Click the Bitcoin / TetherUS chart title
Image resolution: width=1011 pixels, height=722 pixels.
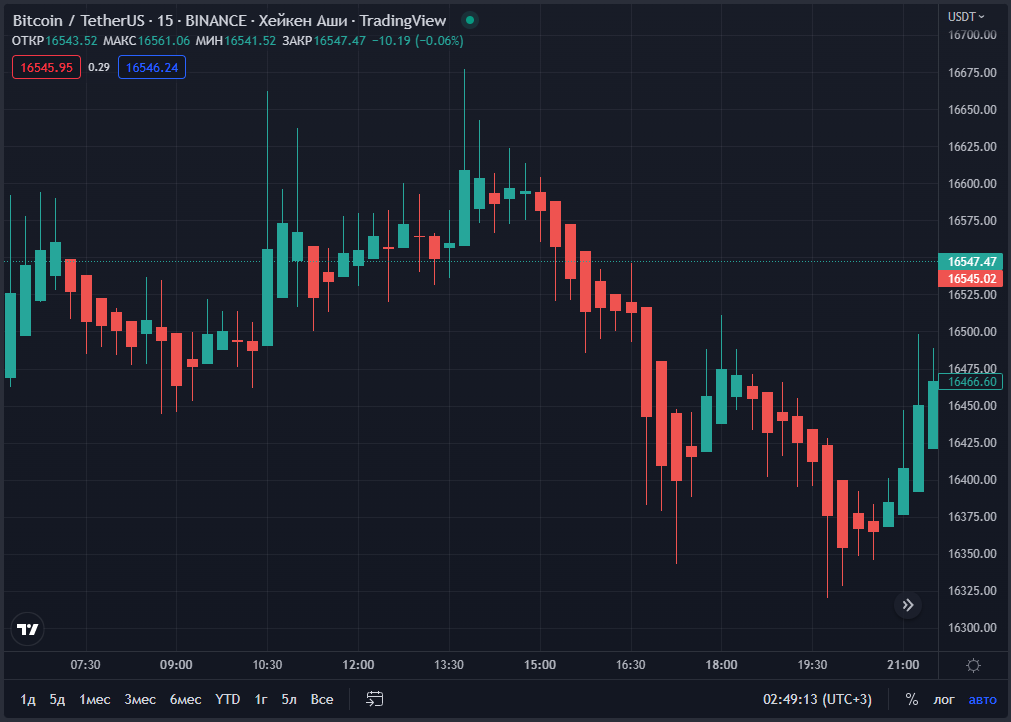[x=79, y=21]
